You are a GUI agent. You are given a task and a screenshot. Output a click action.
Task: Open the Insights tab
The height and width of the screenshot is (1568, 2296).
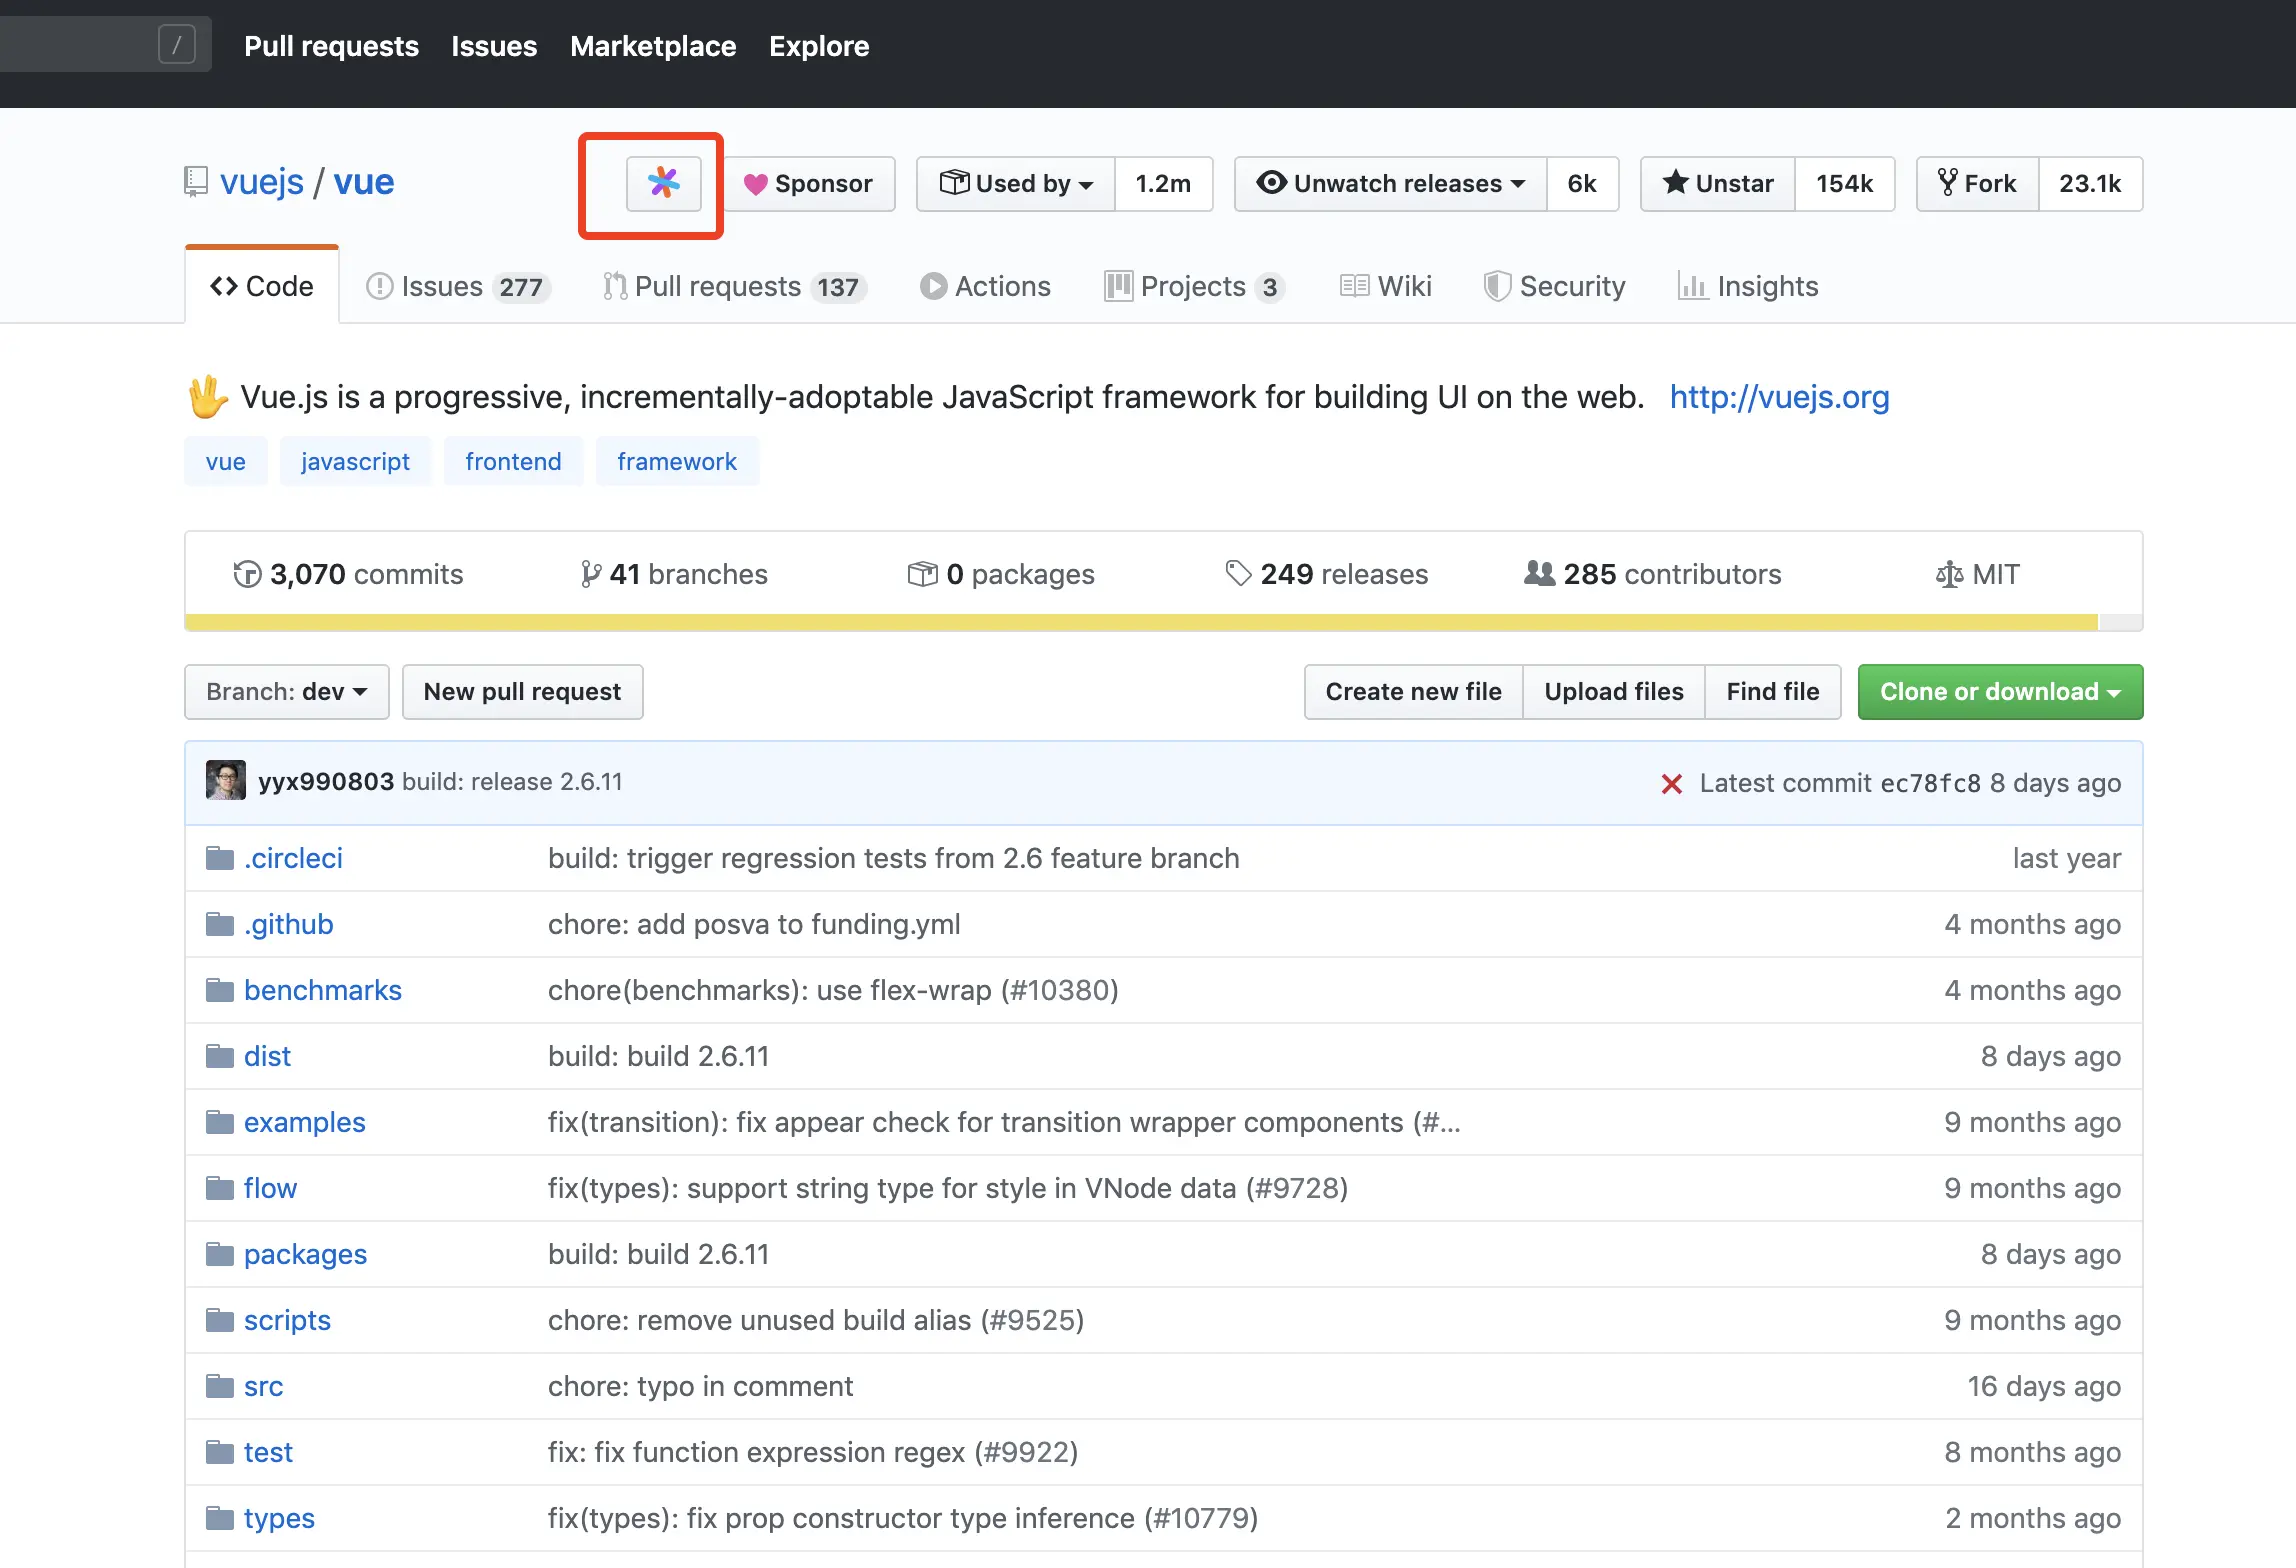[x=1748, y=287]
